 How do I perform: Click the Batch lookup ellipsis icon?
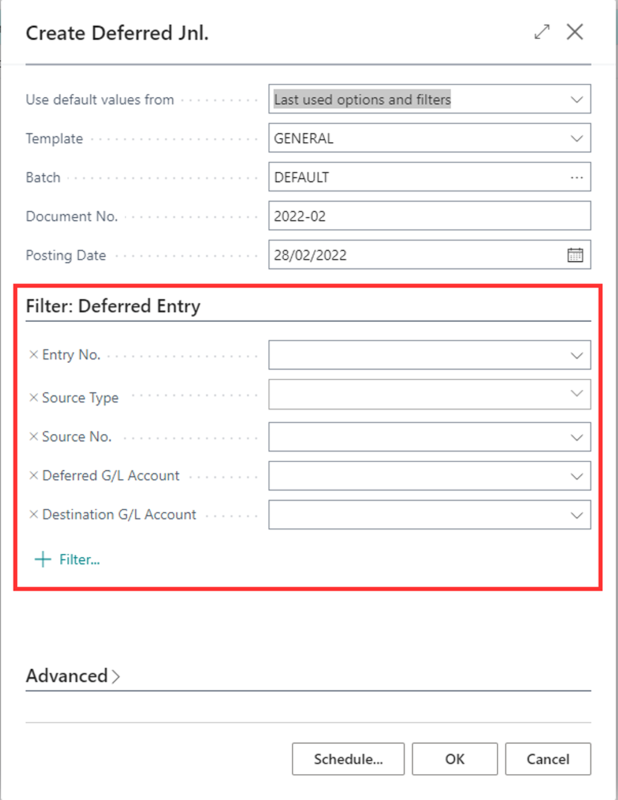(576, 177)
